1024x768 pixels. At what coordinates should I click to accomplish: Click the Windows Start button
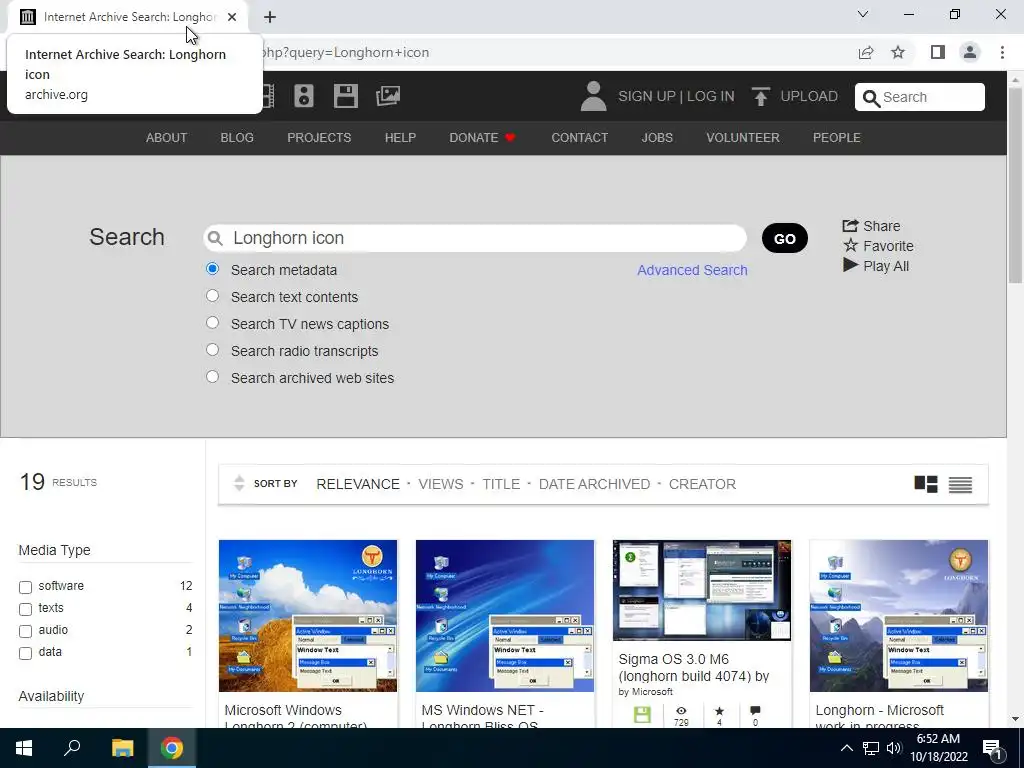tap(24, 748)
